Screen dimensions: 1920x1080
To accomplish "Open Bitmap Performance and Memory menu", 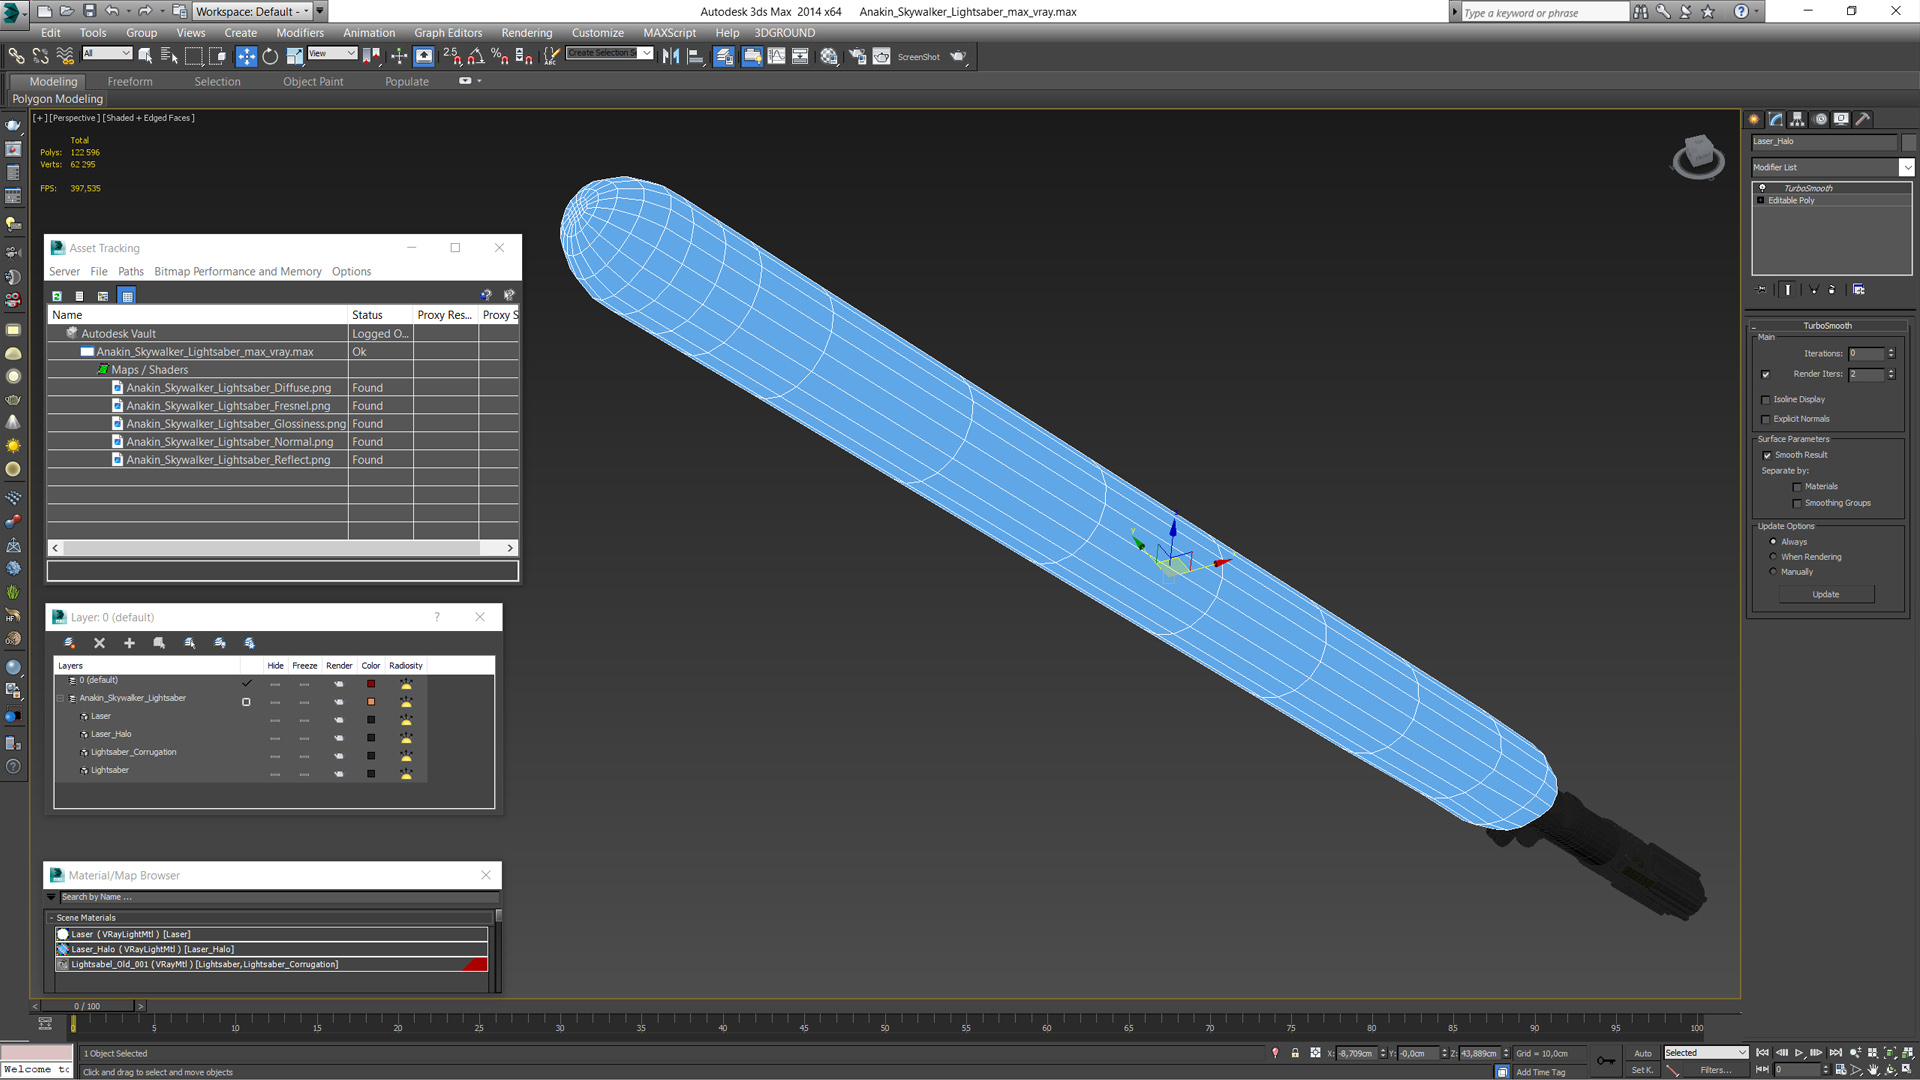I will point(237,272).
